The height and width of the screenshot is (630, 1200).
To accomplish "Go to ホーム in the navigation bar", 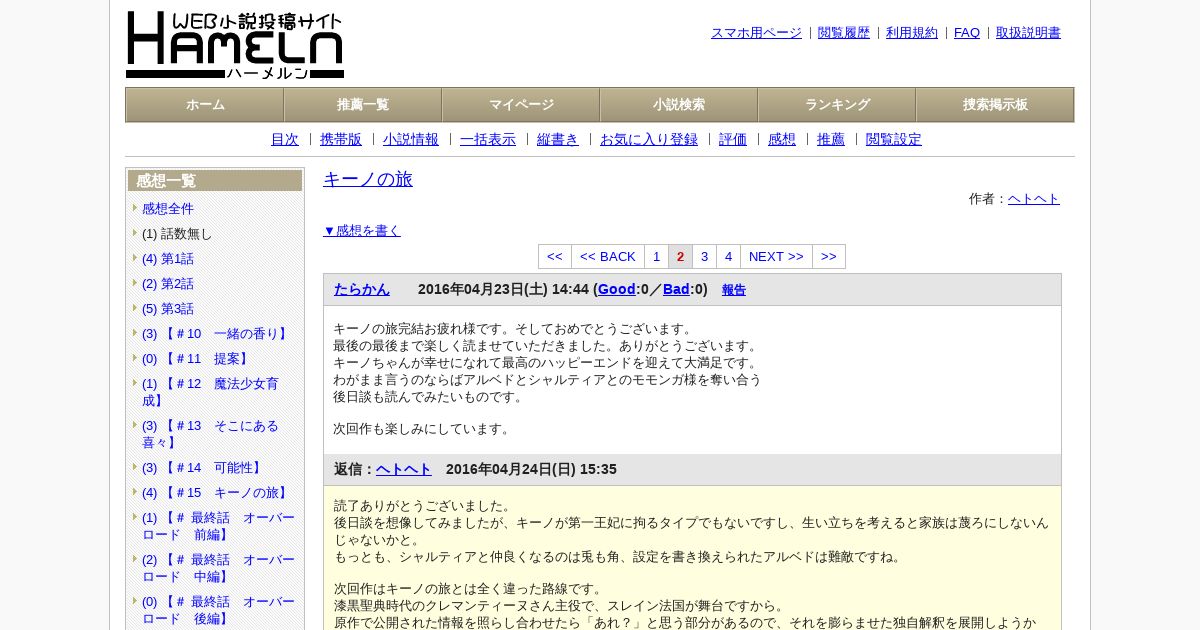I will [205, 105].
